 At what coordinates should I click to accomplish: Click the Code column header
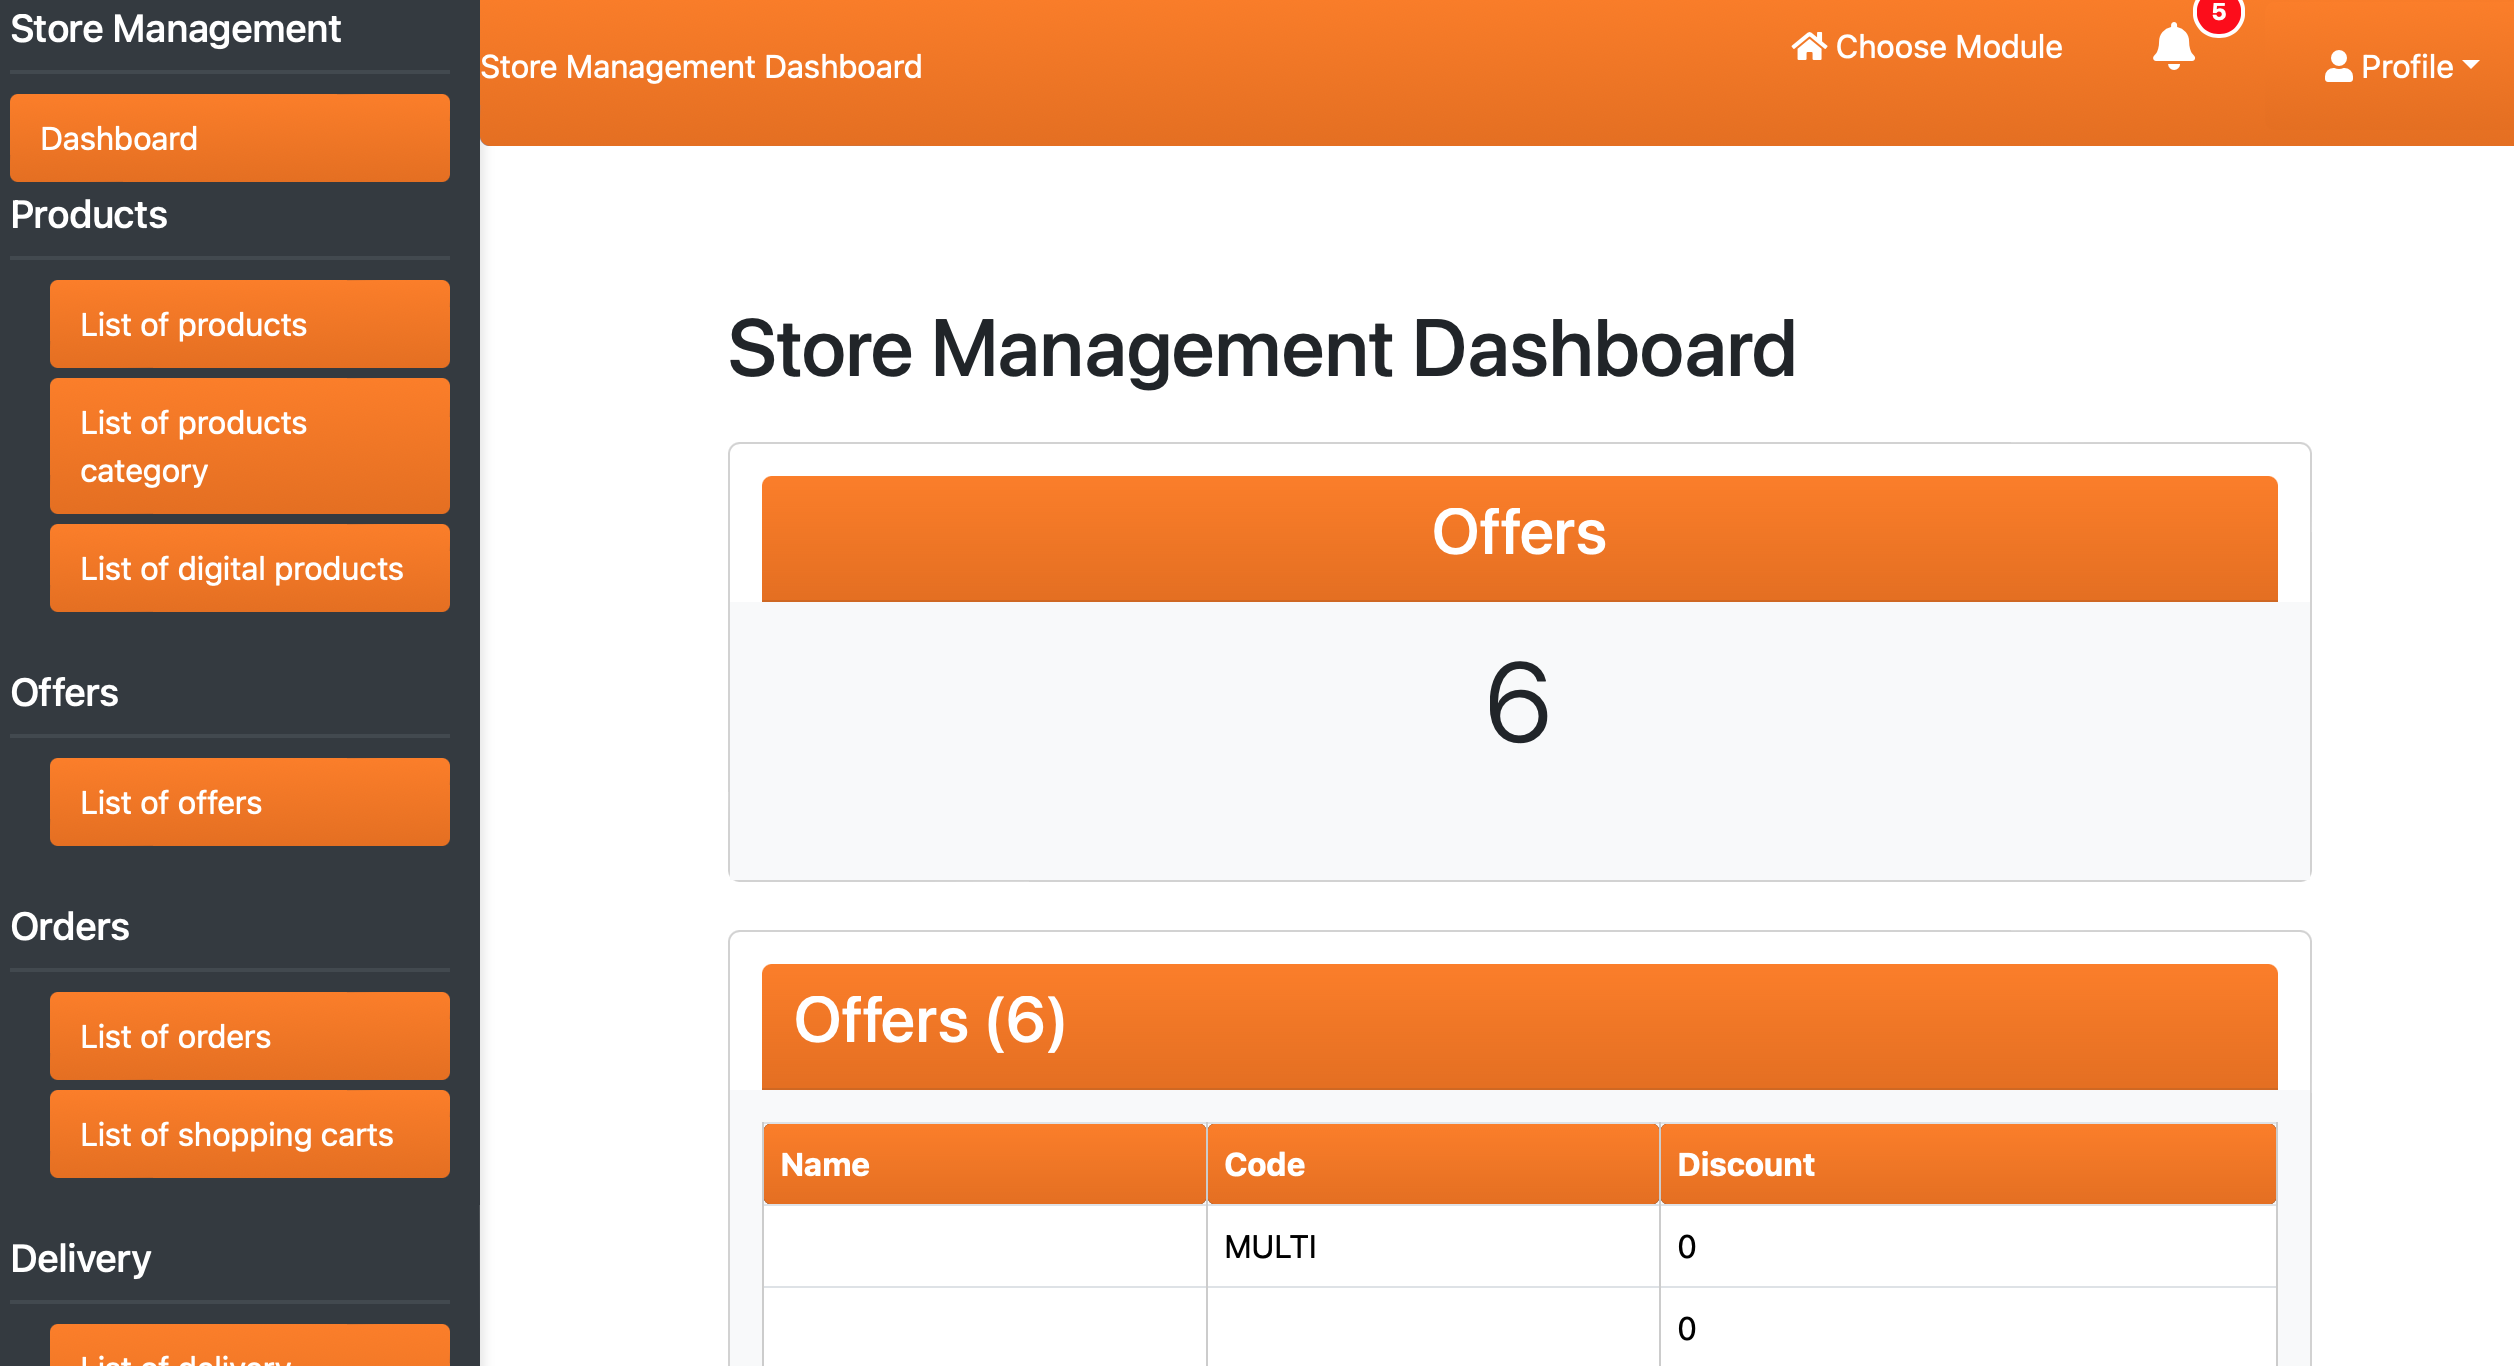coord(1432,1164)
